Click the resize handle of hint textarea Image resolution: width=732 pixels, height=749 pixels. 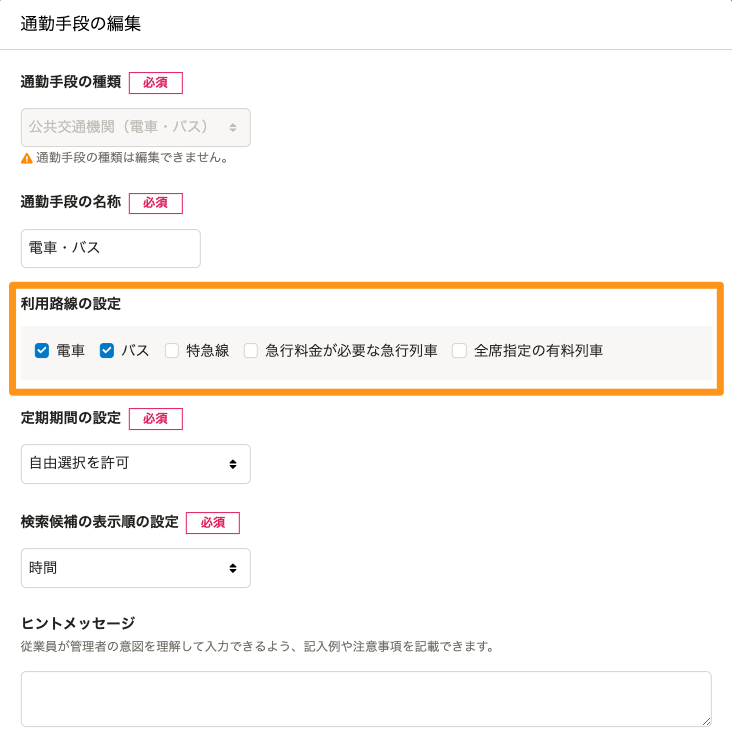point(706,721)
